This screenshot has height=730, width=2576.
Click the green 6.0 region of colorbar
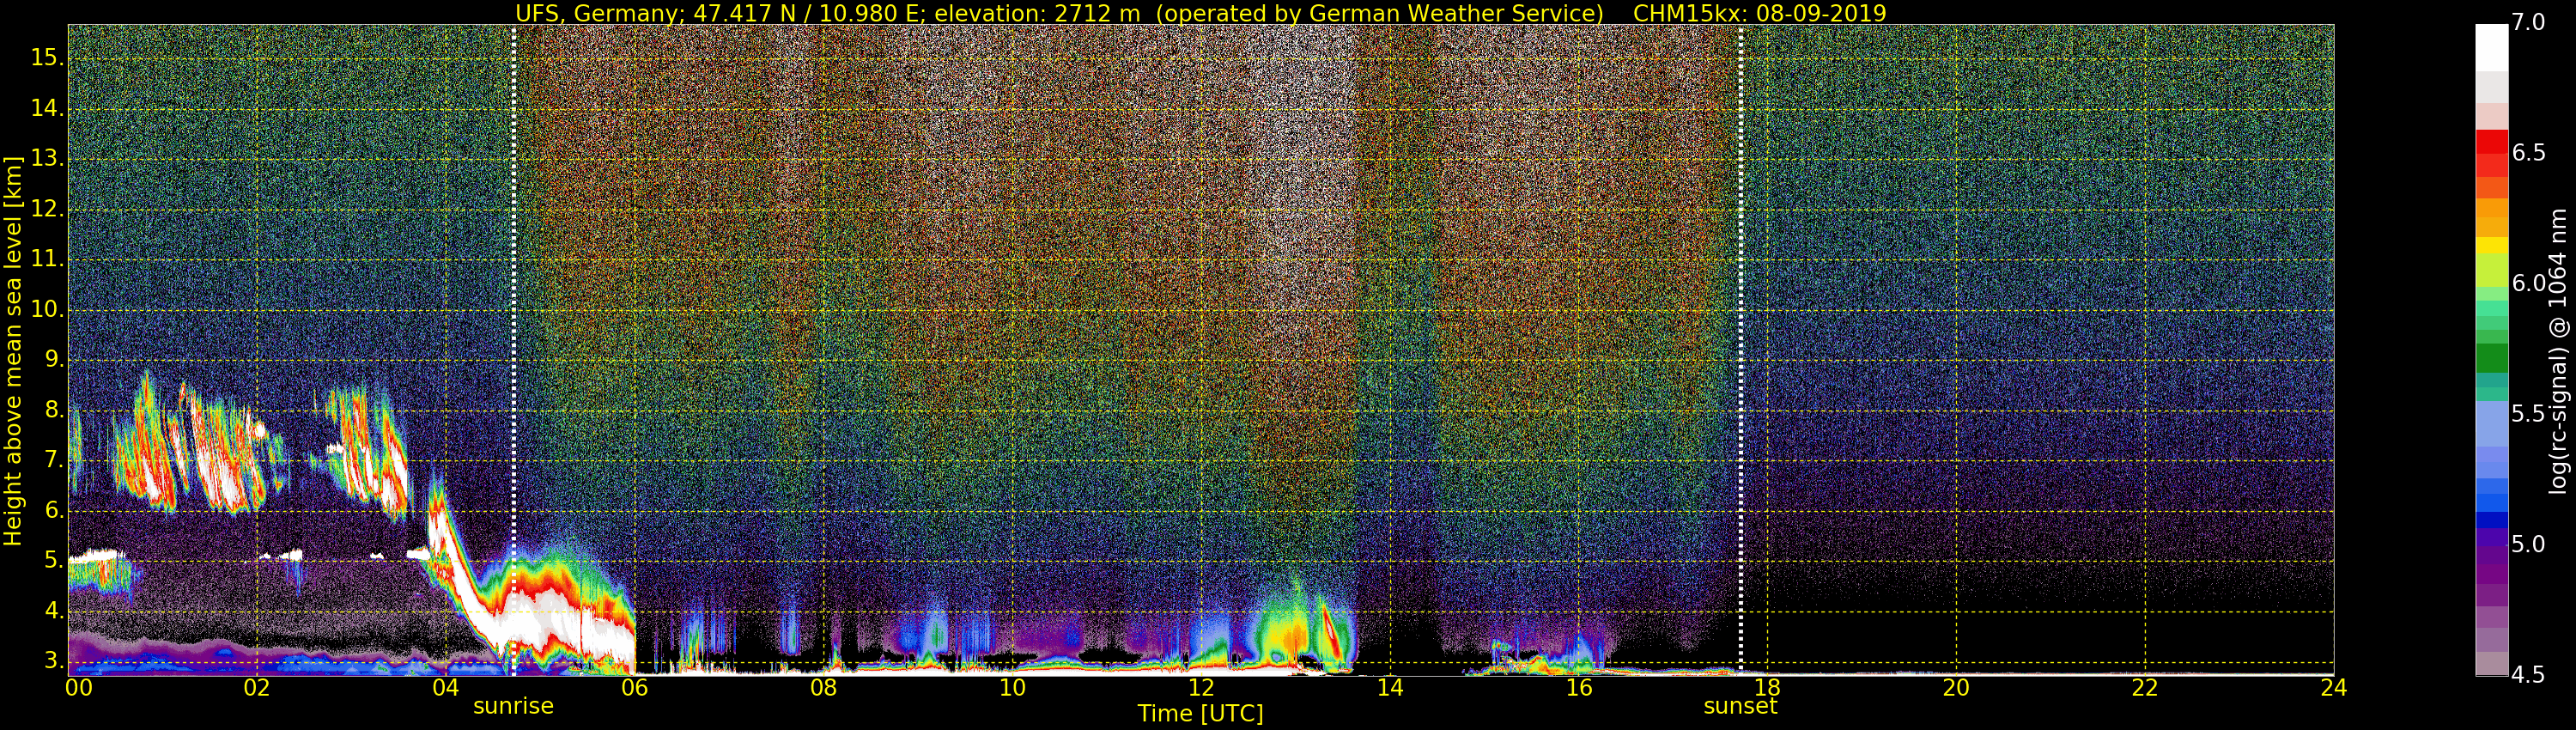pyautogui.click(x=2491, y=283)
